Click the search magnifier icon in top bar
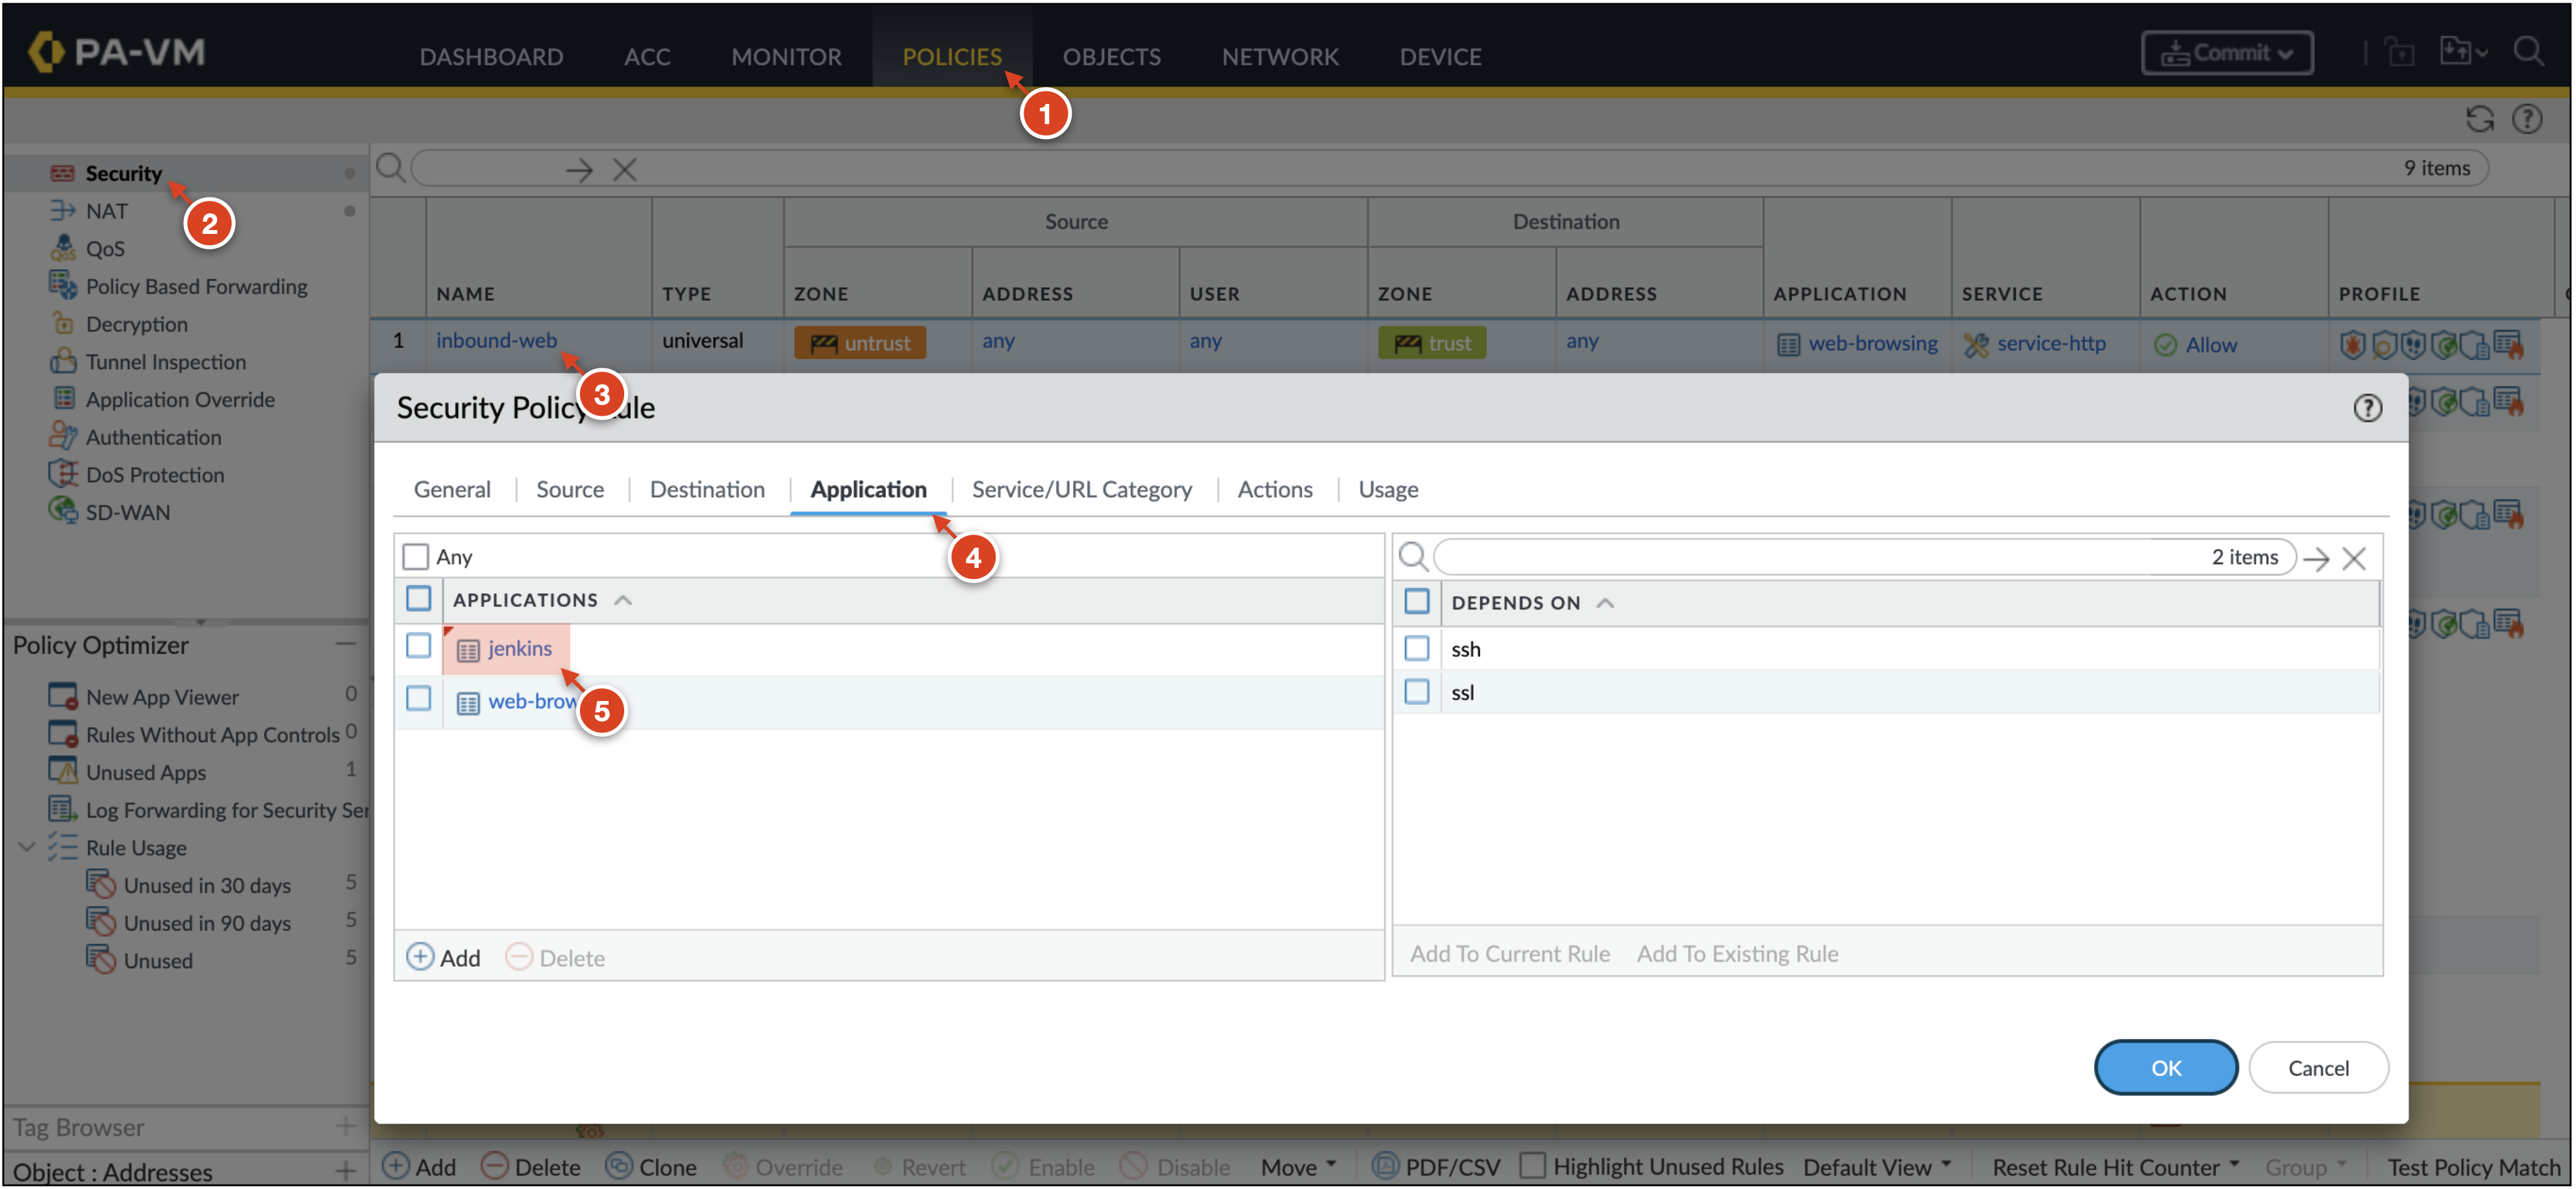This screenshot has height=1189, width=2576. 2529,52
